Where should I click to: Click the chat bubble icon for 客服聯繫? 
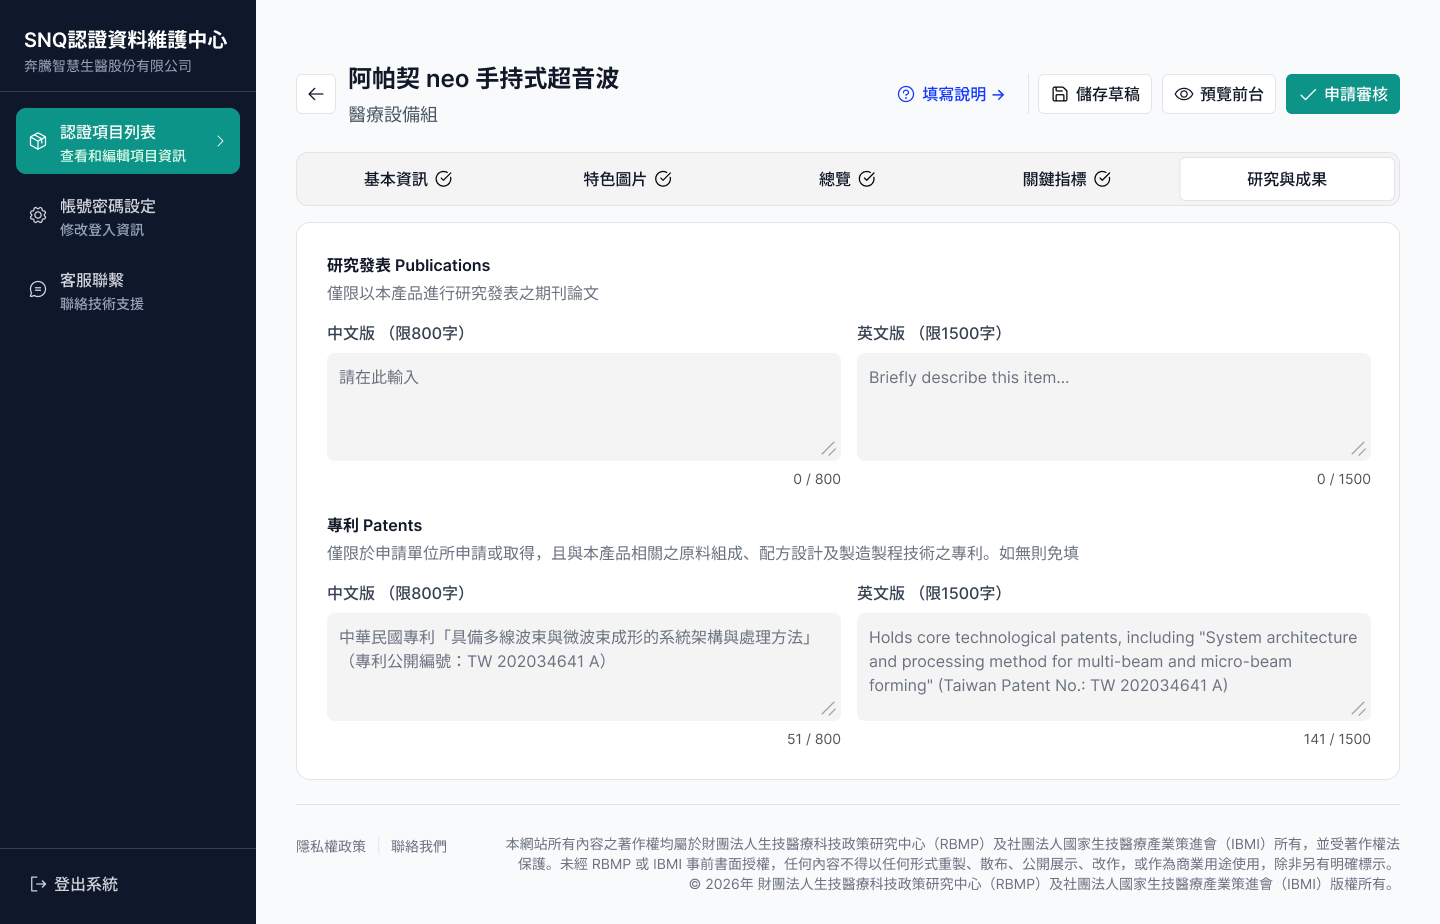click(x=37, y=288)
